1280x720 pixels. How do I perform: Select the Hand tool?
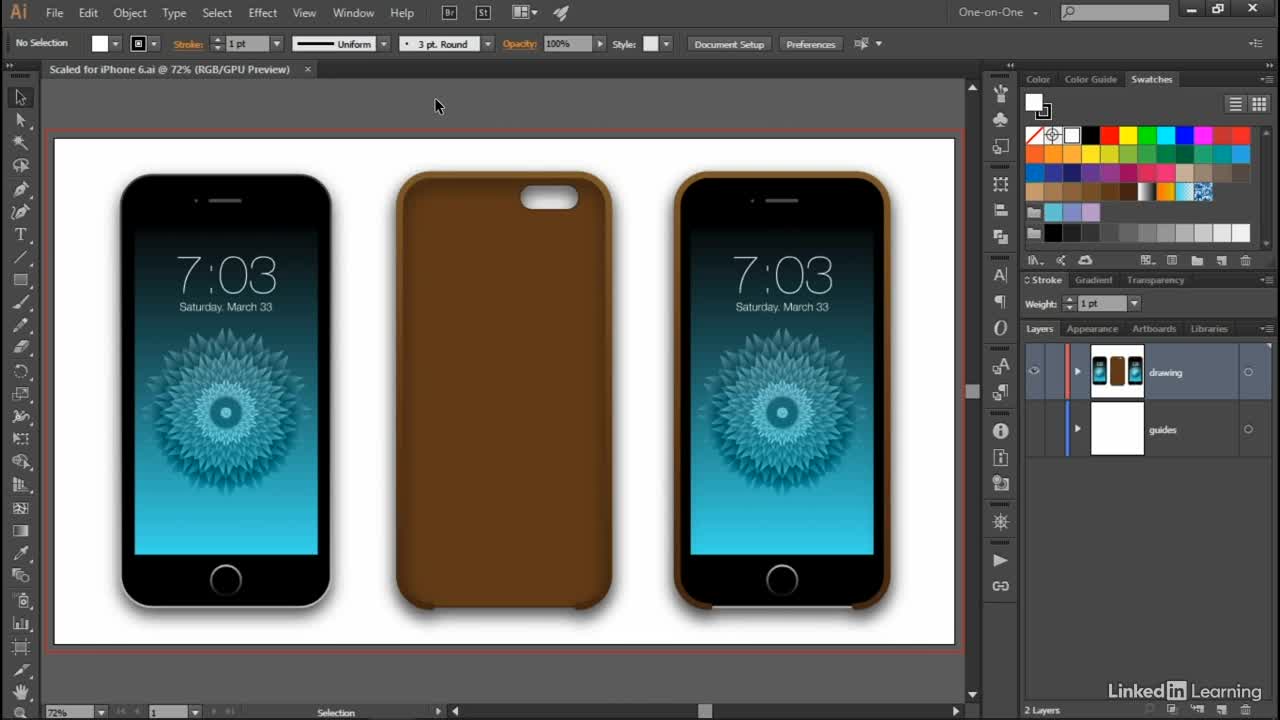pyautogui.click(x=20, y=692)
